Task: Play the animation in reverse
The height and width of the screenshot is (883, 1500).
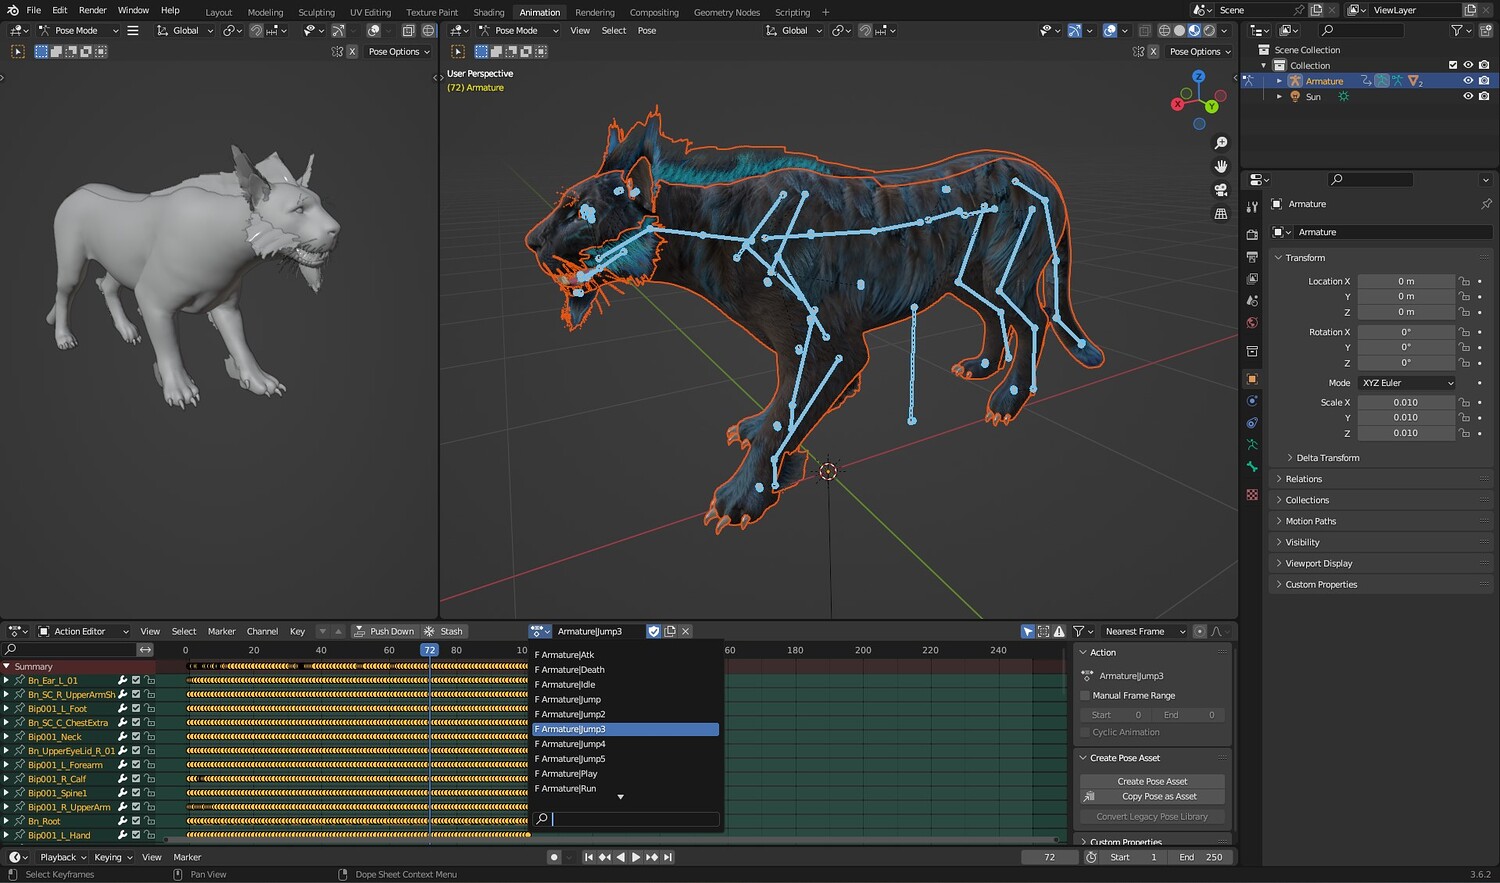Action: tap(620, 857)
